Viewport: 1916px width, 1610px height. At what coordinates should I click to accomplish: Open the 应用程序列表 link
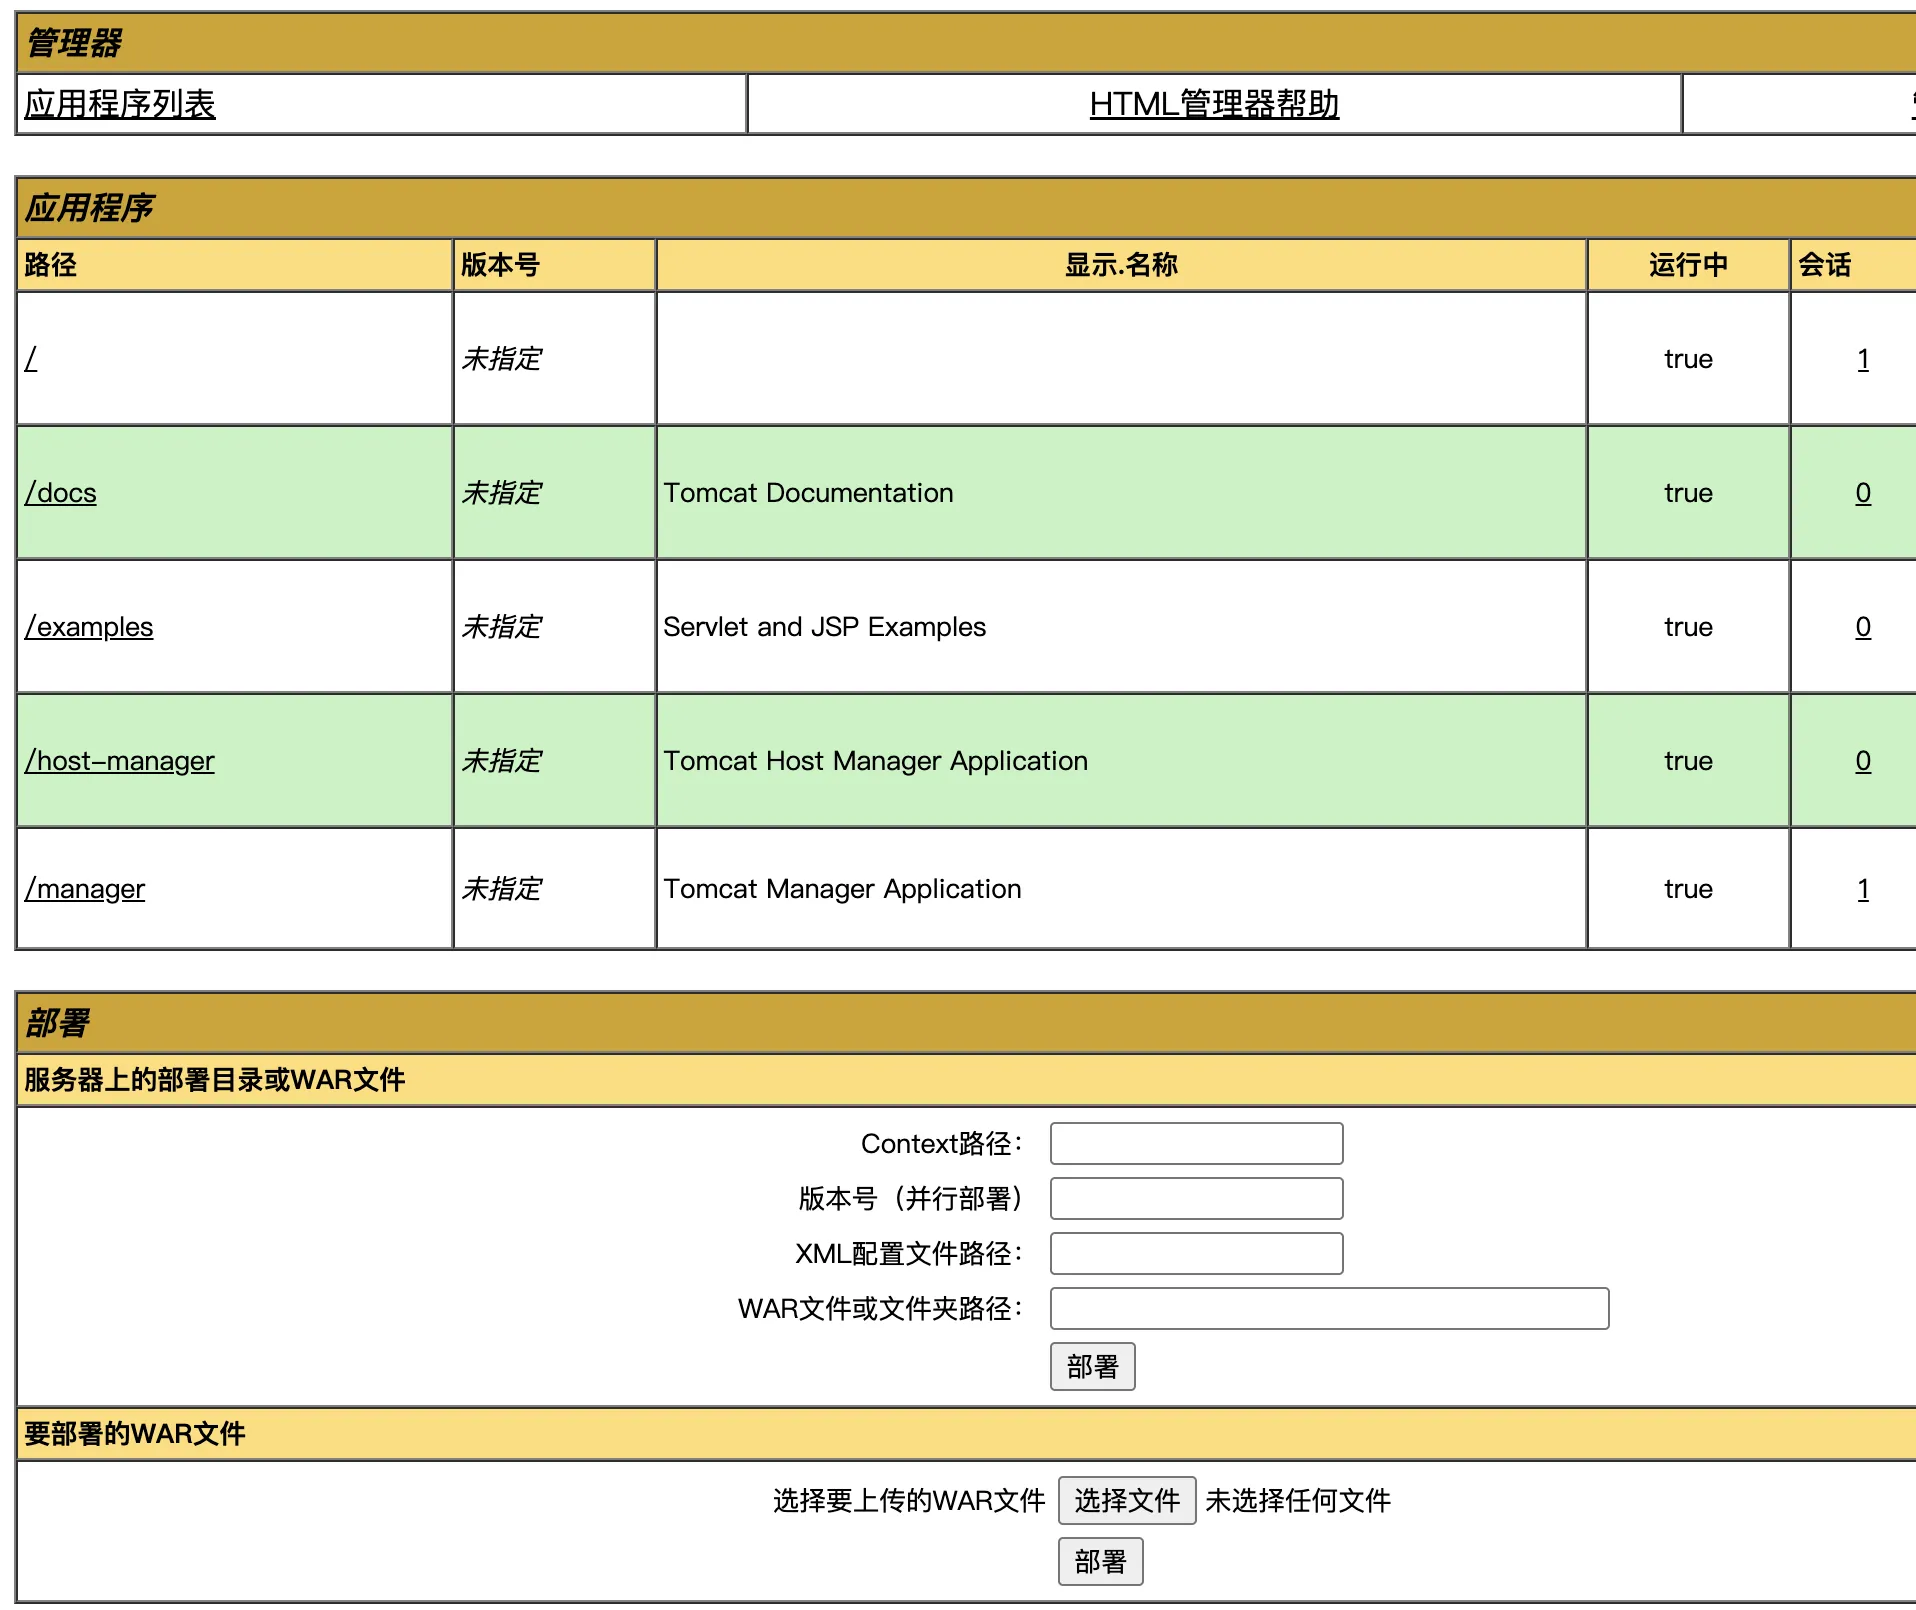click(x=120, y=104)
